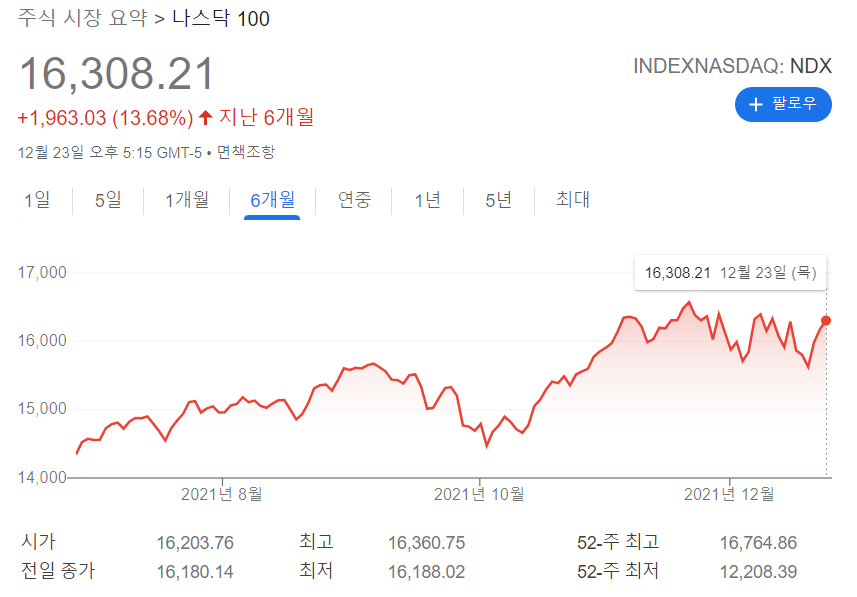This screenshot has height=597, width=857.
Task: Click the 지난 6개월 period text
Action: coord(267,117)
